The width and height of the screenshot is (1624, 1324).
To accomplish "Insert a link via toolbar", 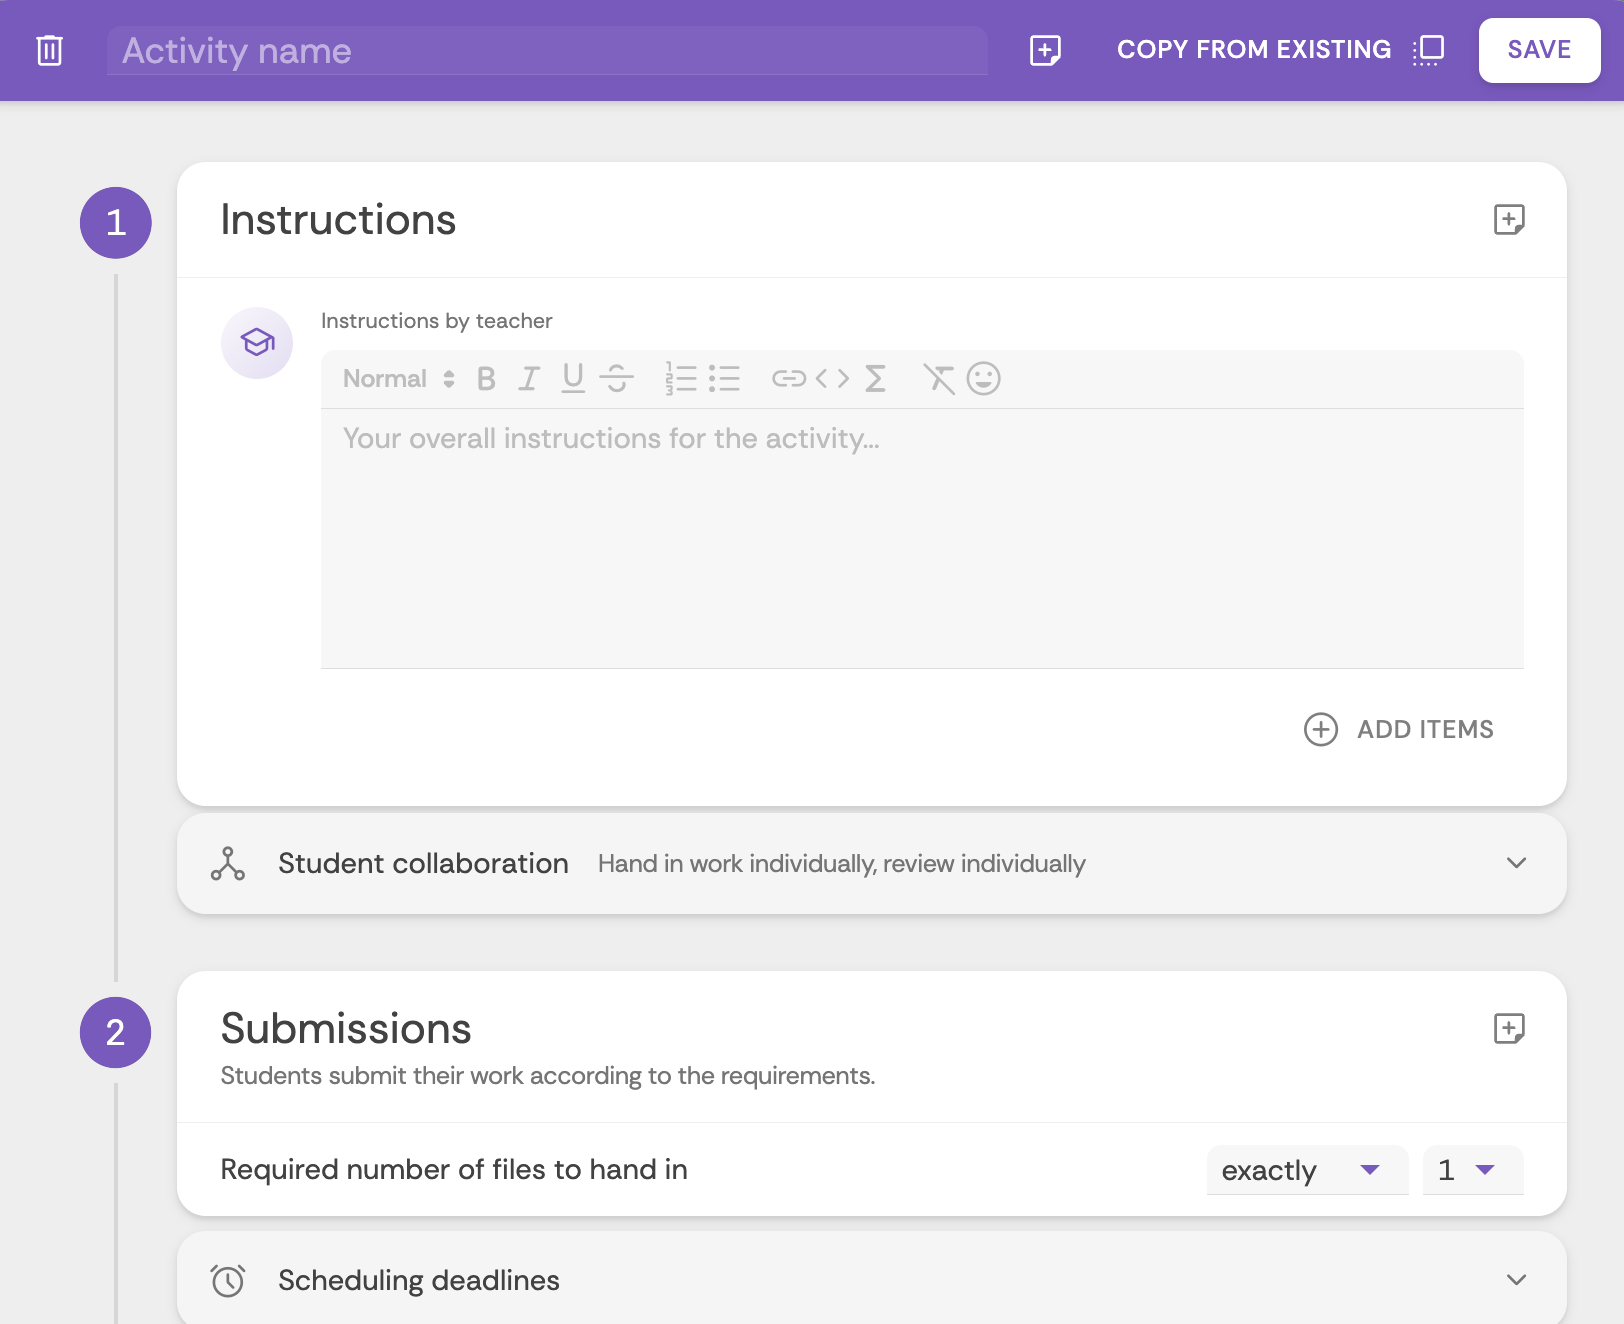I will [789, 379].
